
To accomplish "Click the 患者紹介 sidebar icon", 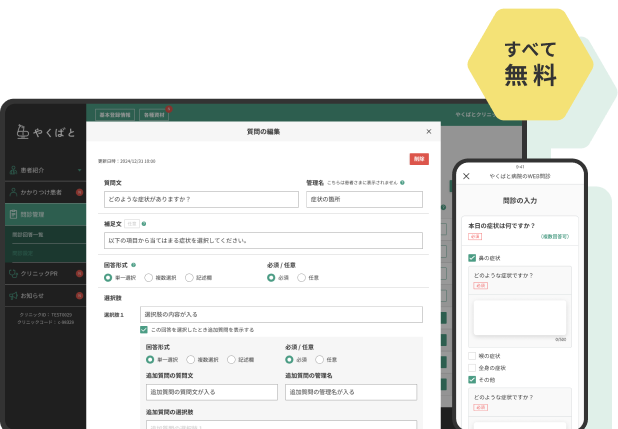I will [13, 170].
